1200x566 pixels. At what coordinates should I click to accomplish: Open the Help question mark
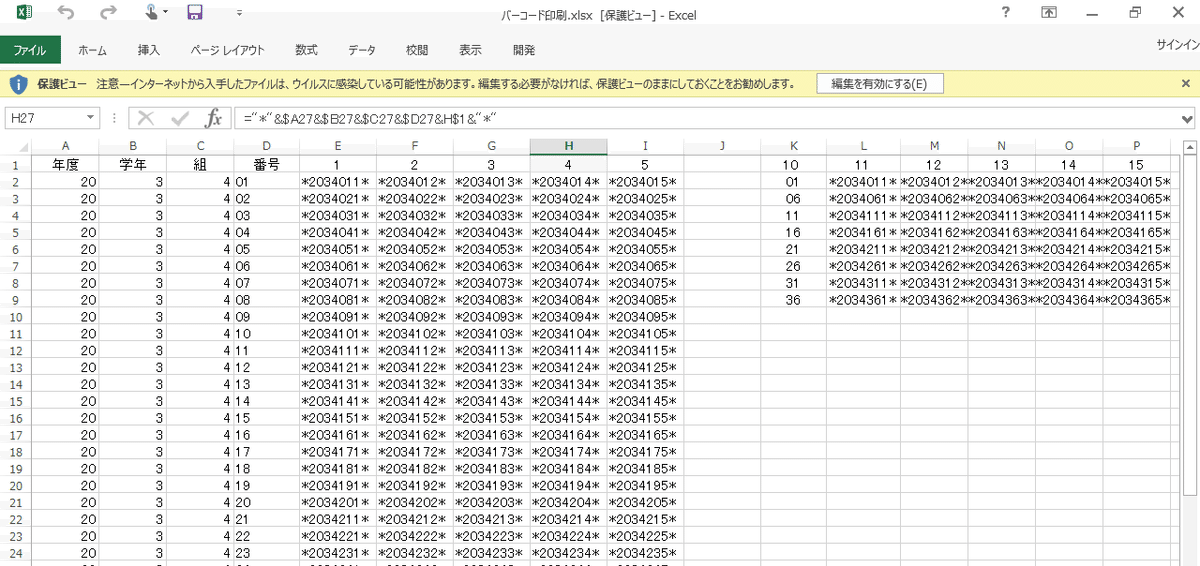click(1005, 13)
